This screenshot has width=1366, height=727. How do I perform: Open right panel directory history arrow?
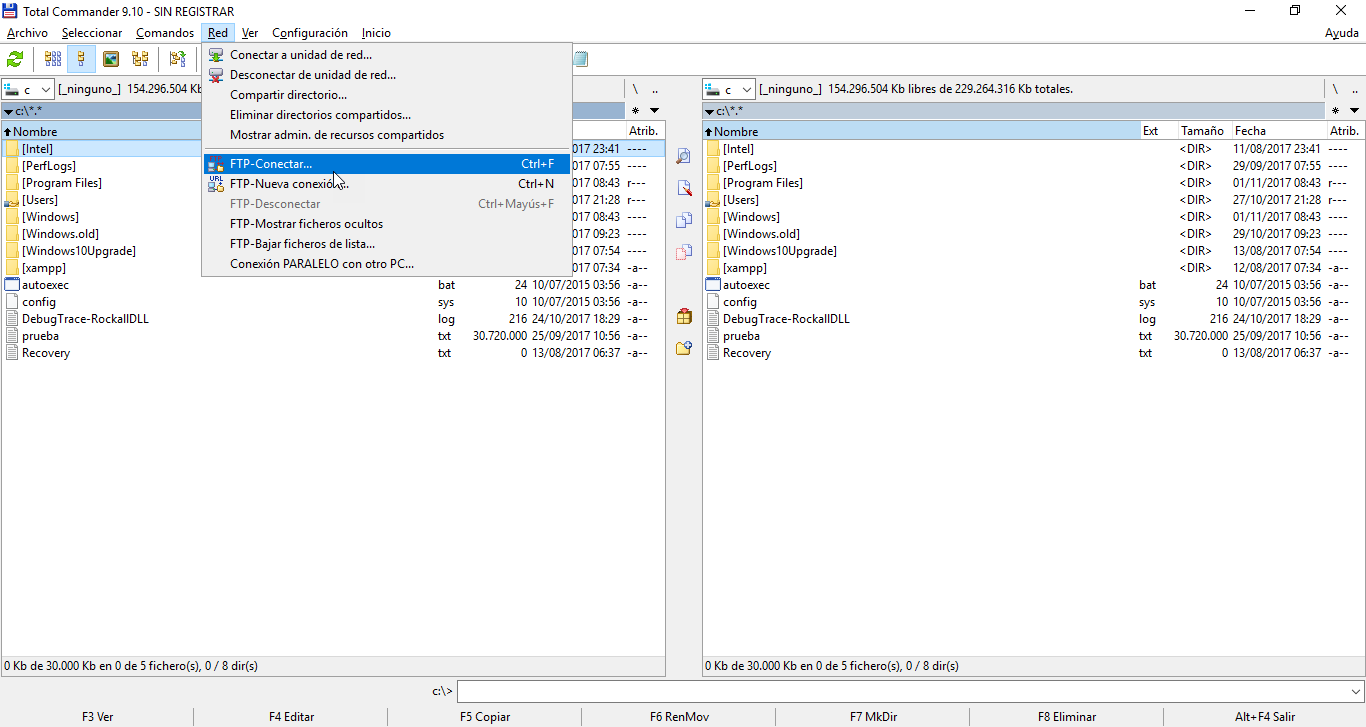tap(1355, 110)
